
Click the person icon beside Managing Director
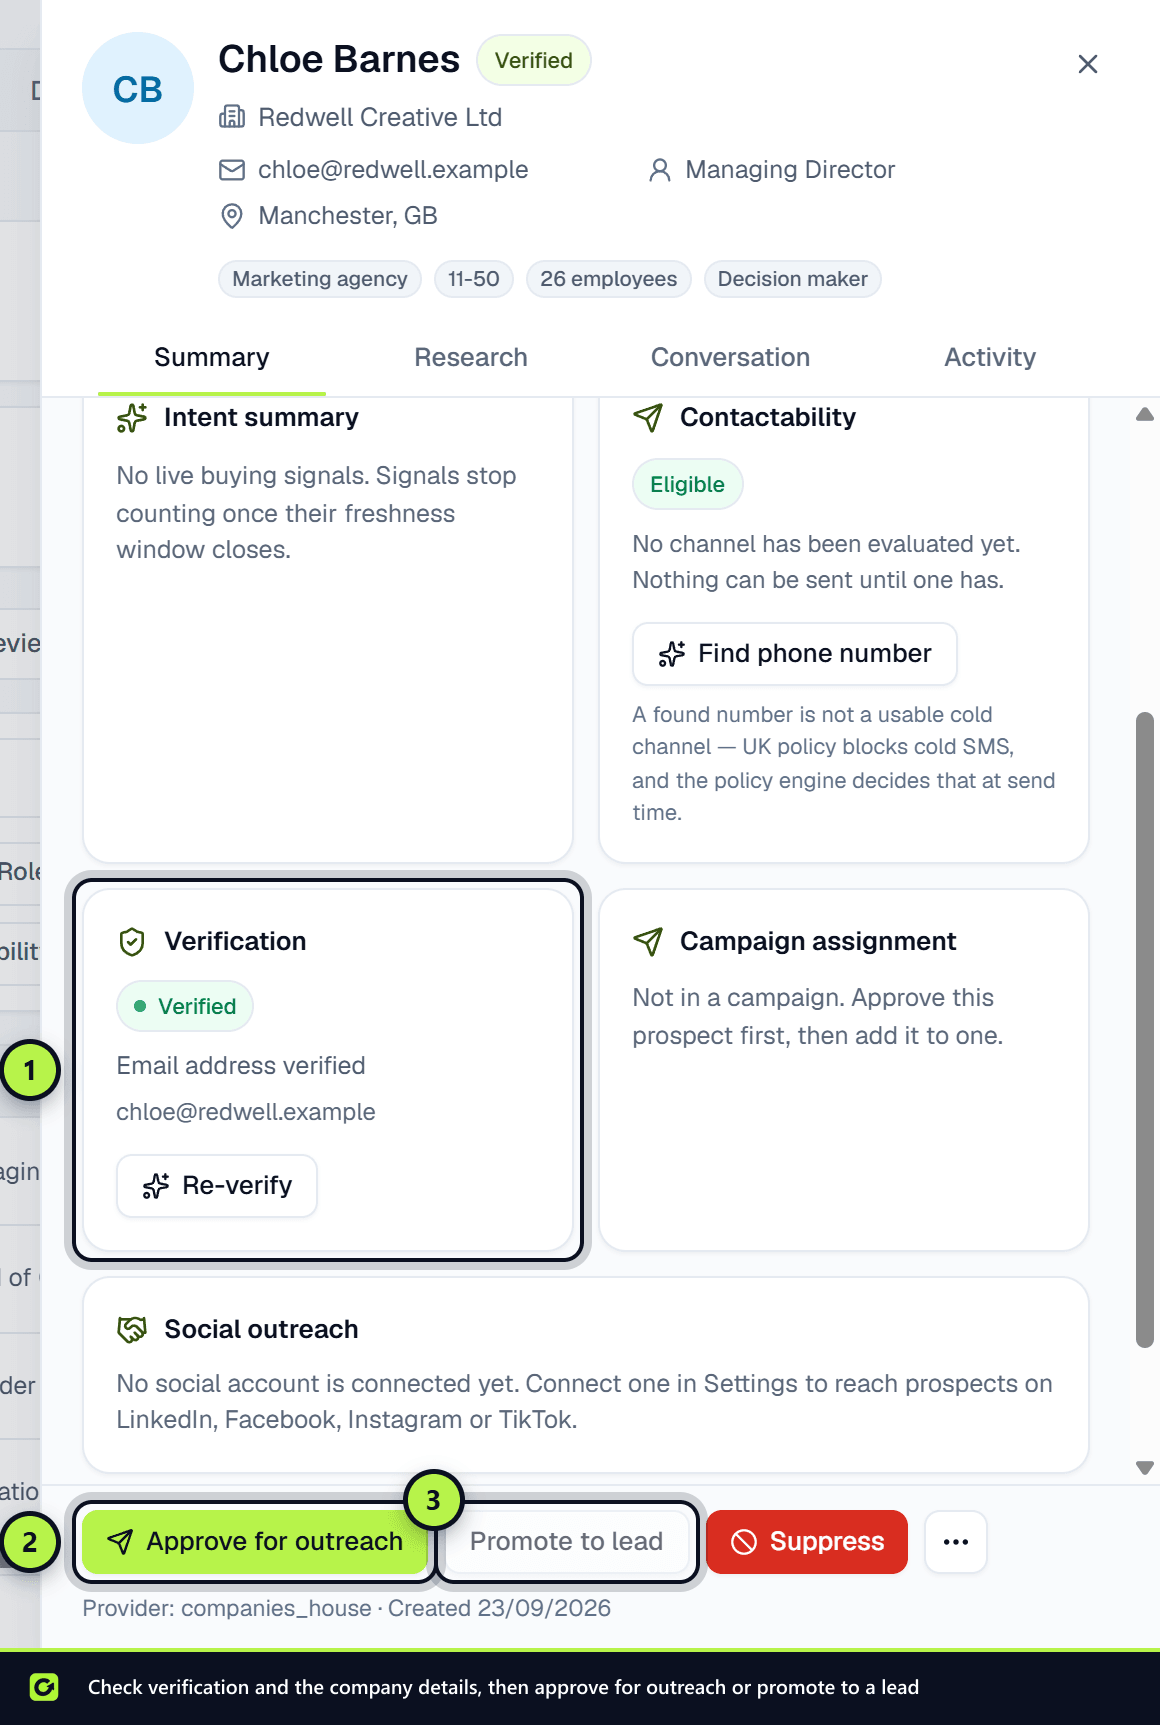659,170
